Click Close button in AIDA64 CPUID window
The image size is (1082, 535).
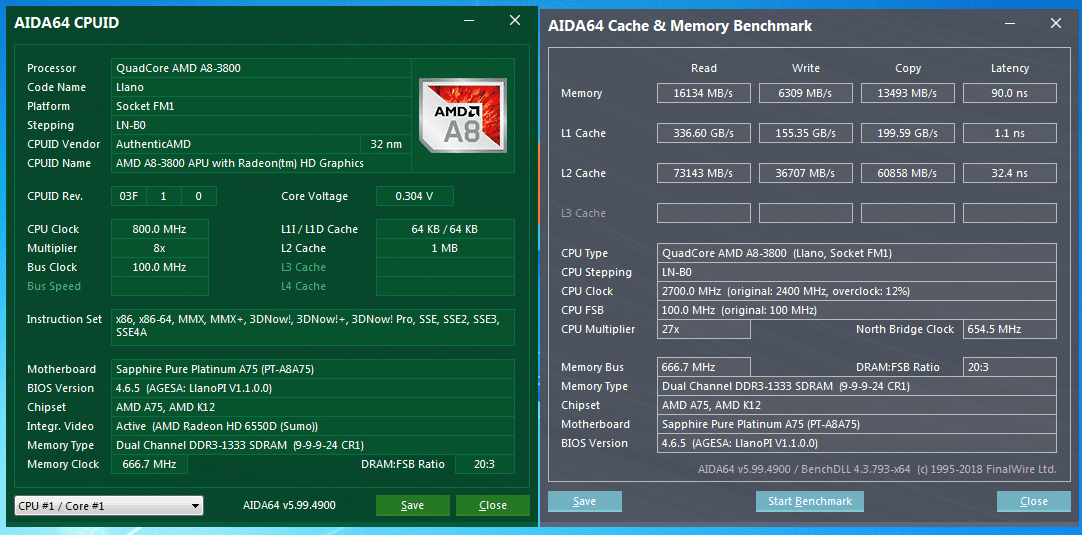point(493,505)
